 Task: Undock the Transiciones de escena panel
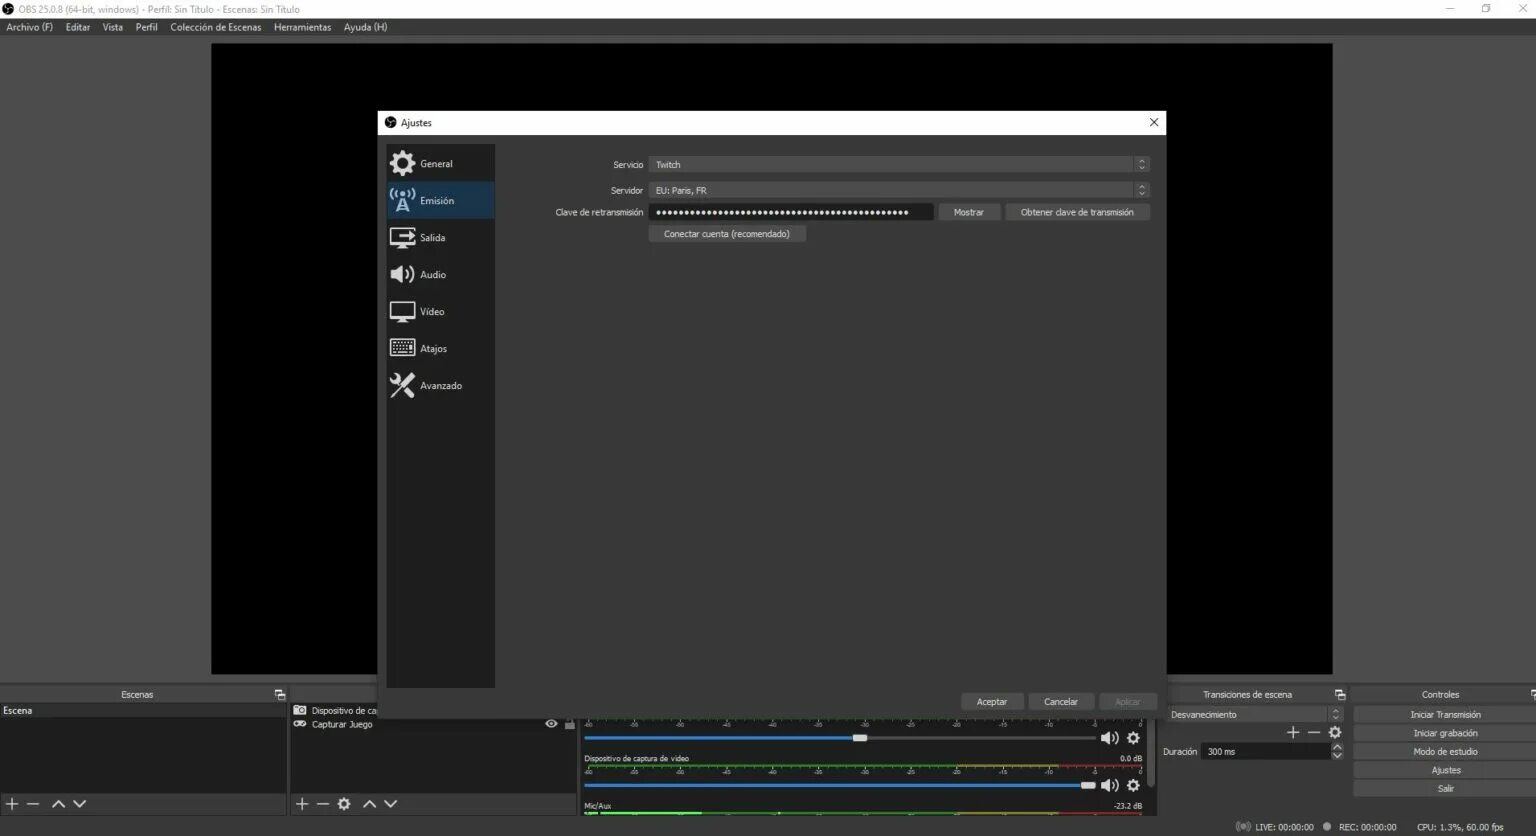(1340, 694)
